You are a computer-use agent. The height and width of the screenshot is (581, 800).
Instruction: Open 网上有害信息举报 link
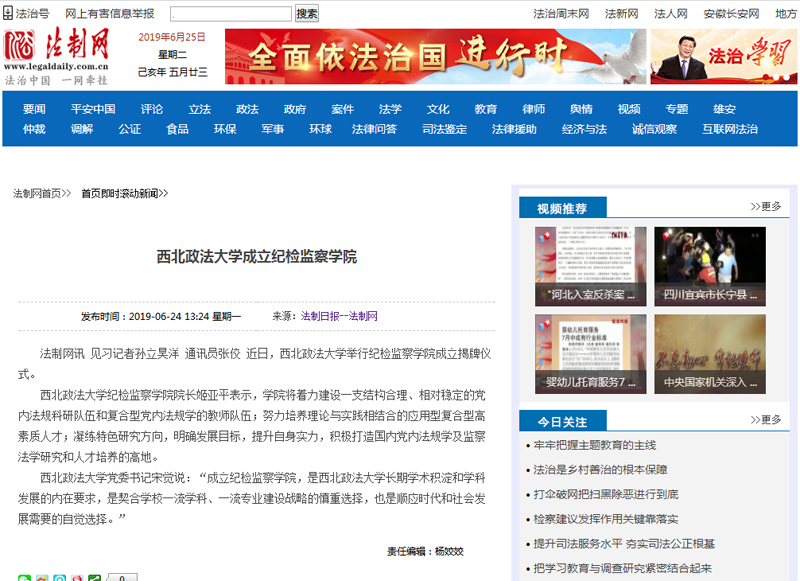tap(110, 14)
